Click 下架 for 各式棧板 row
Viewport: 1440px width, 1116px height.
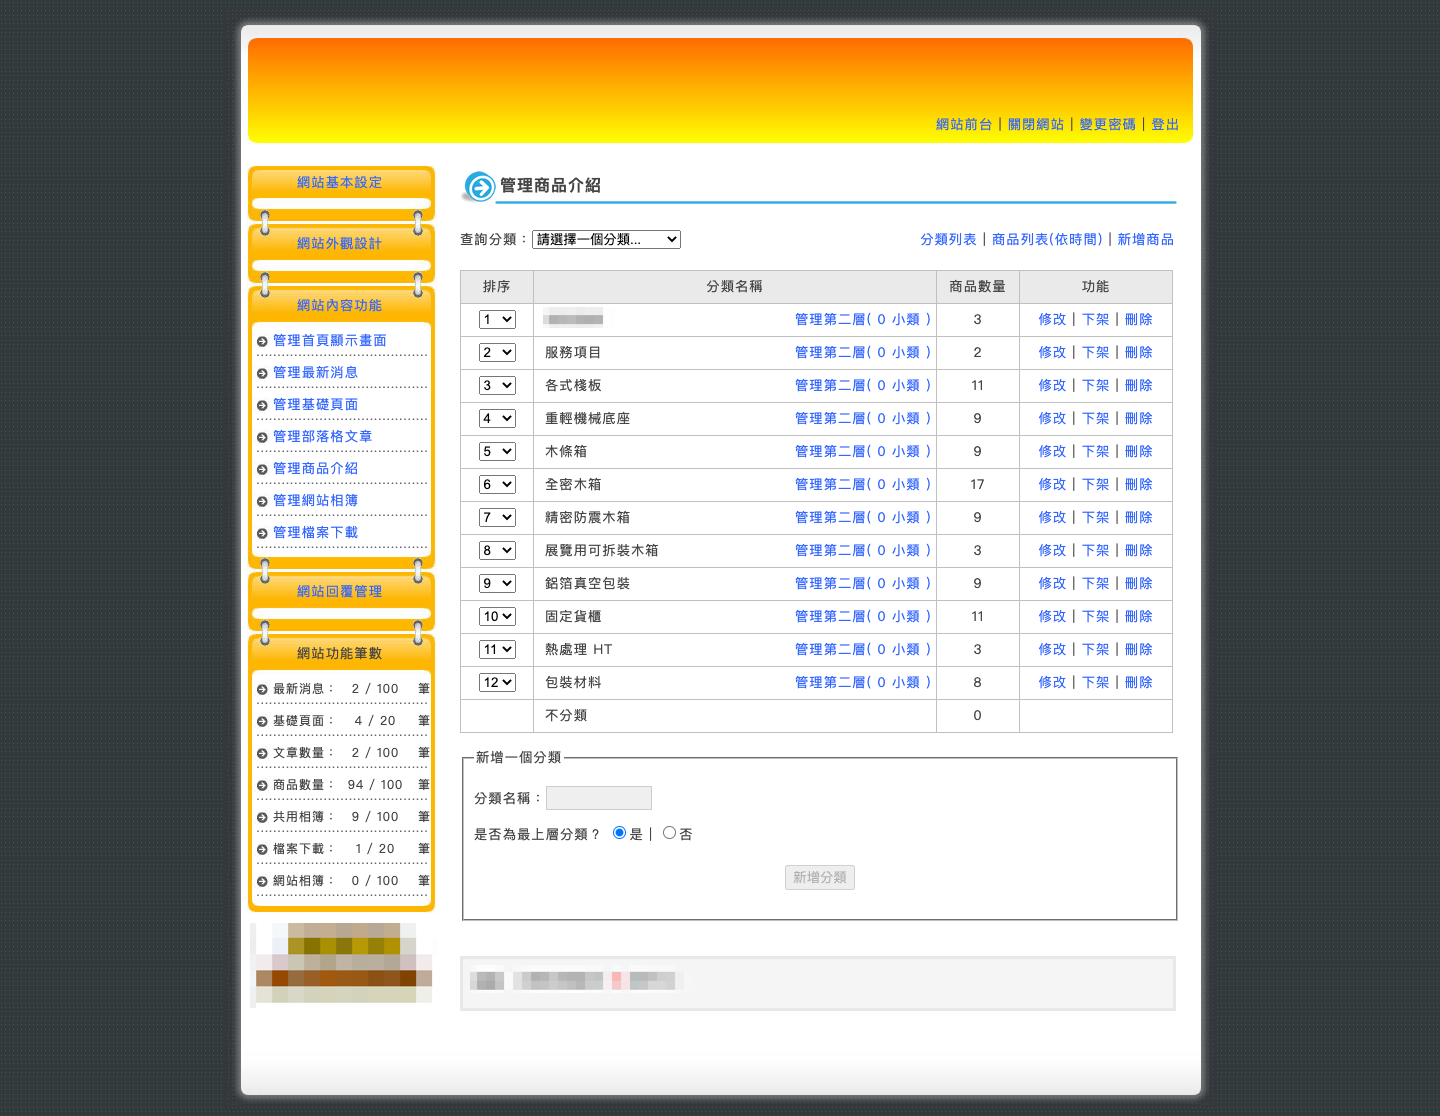tap(1096, 385)
